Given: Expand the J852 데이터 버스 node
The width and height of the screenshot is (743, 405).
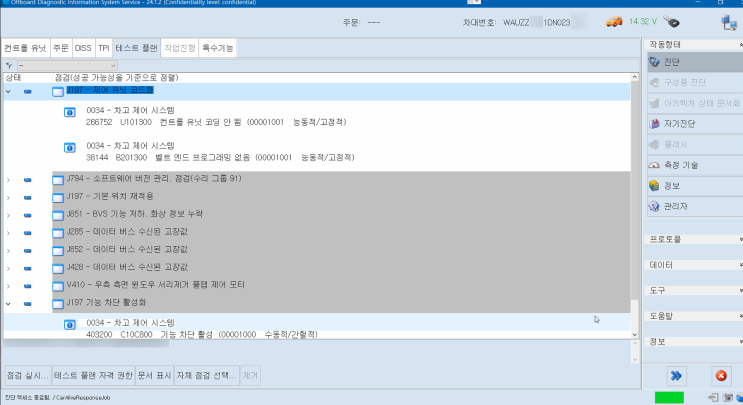Looking at the screenshot, I should coord(8,251).
